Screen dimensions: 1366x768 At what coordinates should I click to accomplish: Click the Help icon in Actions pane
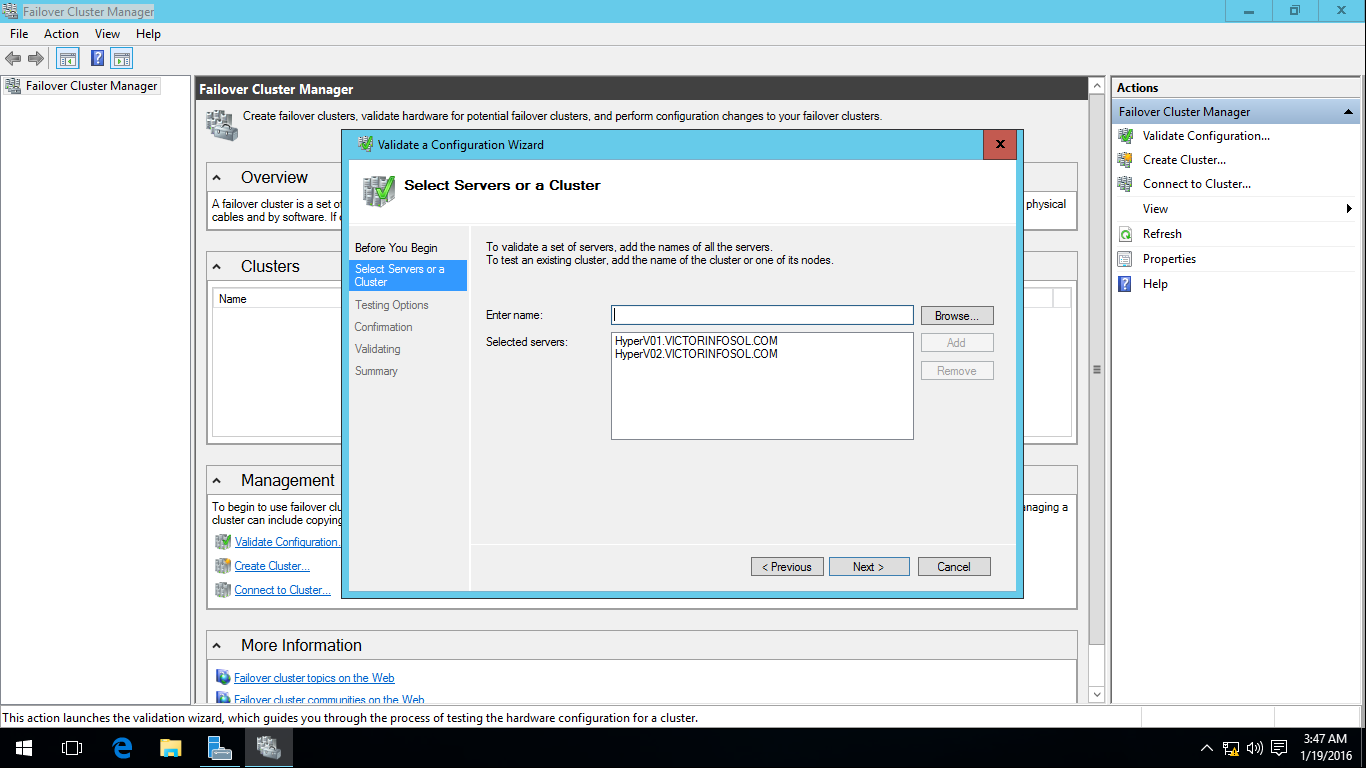[1125, 284]
